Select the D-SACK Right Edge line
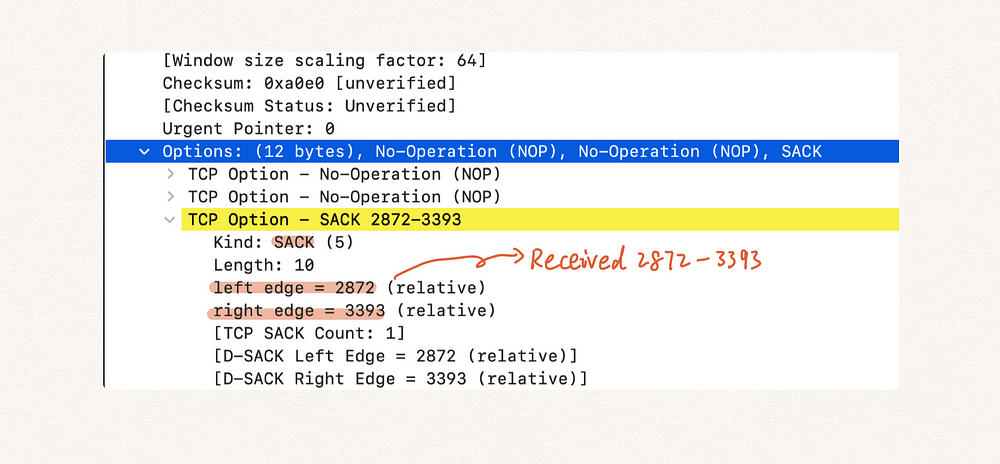The width and height of the screenshot is (1000, 464). pos(400,379)
